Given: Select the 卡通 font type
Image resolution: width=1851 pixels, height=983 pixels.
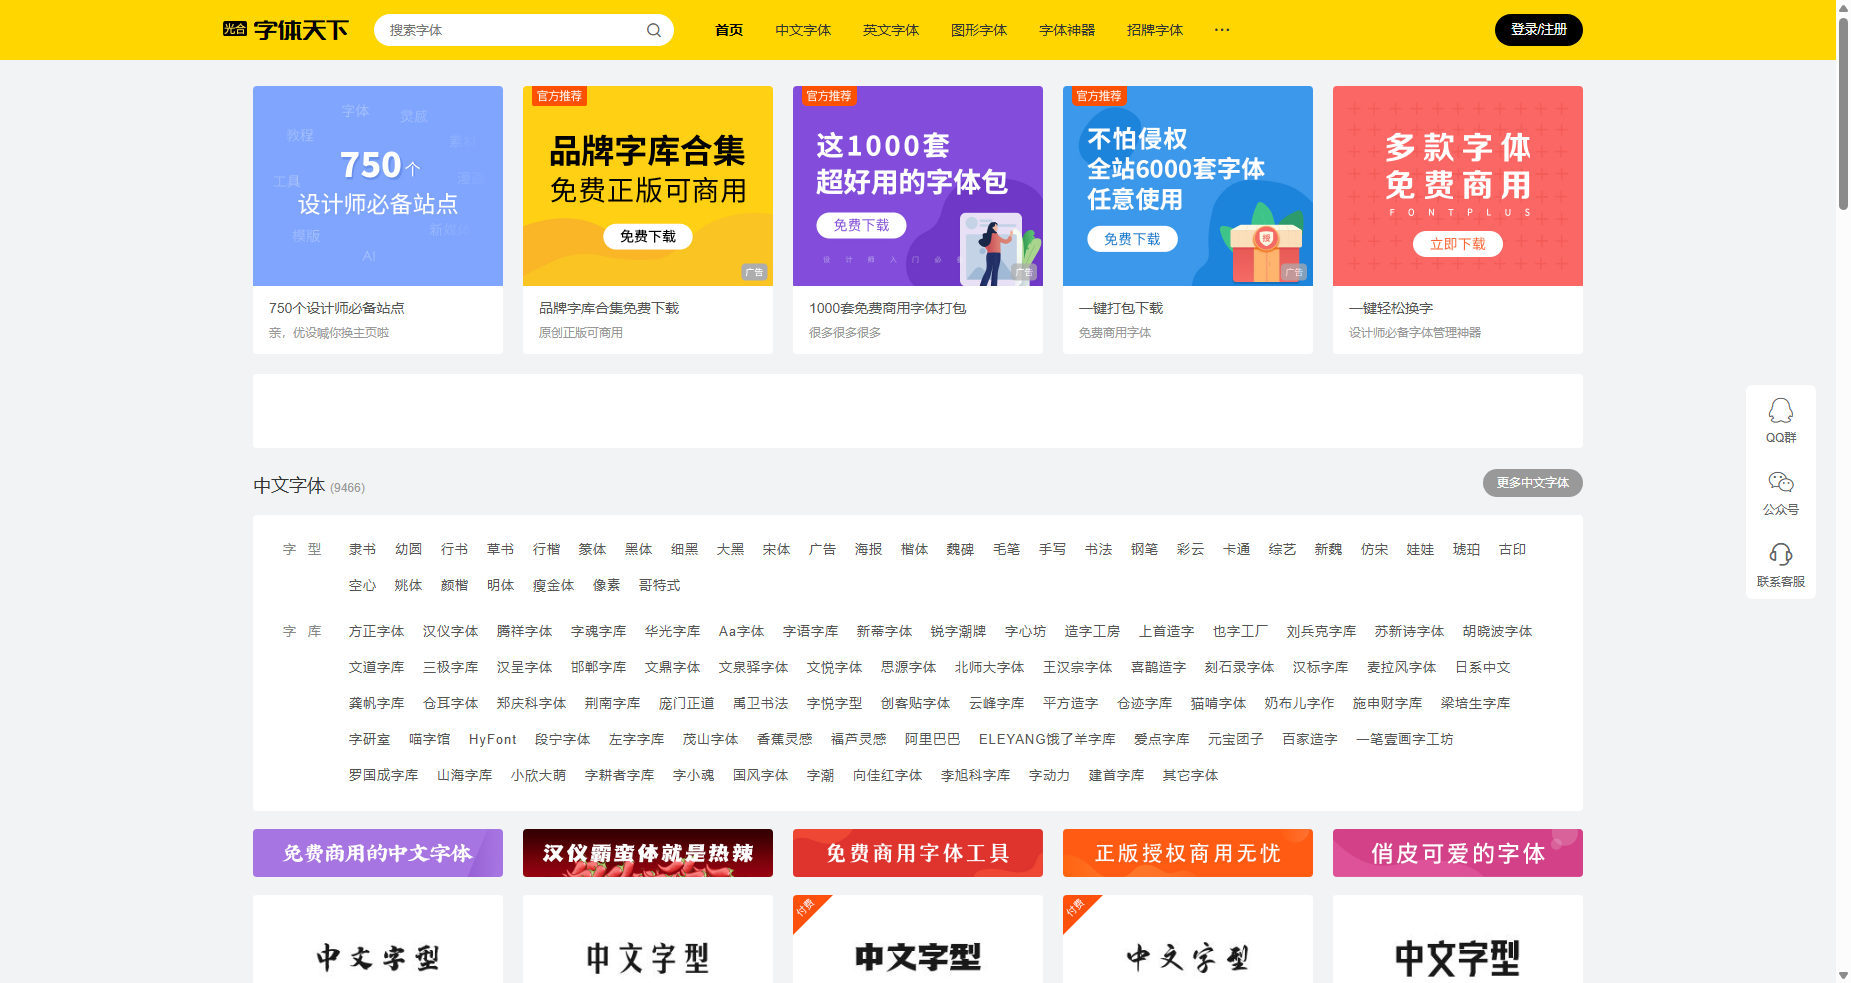Looking at the screenshot, I should pyautogui.click(x=1237, y=549).
